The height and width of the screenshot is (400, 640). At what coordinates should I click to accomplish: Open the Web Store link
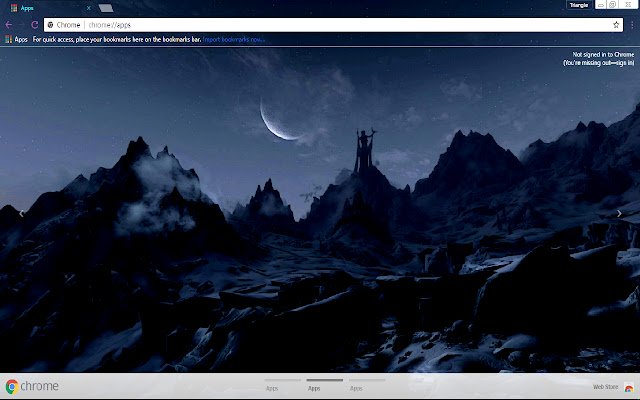pos(613,387)
